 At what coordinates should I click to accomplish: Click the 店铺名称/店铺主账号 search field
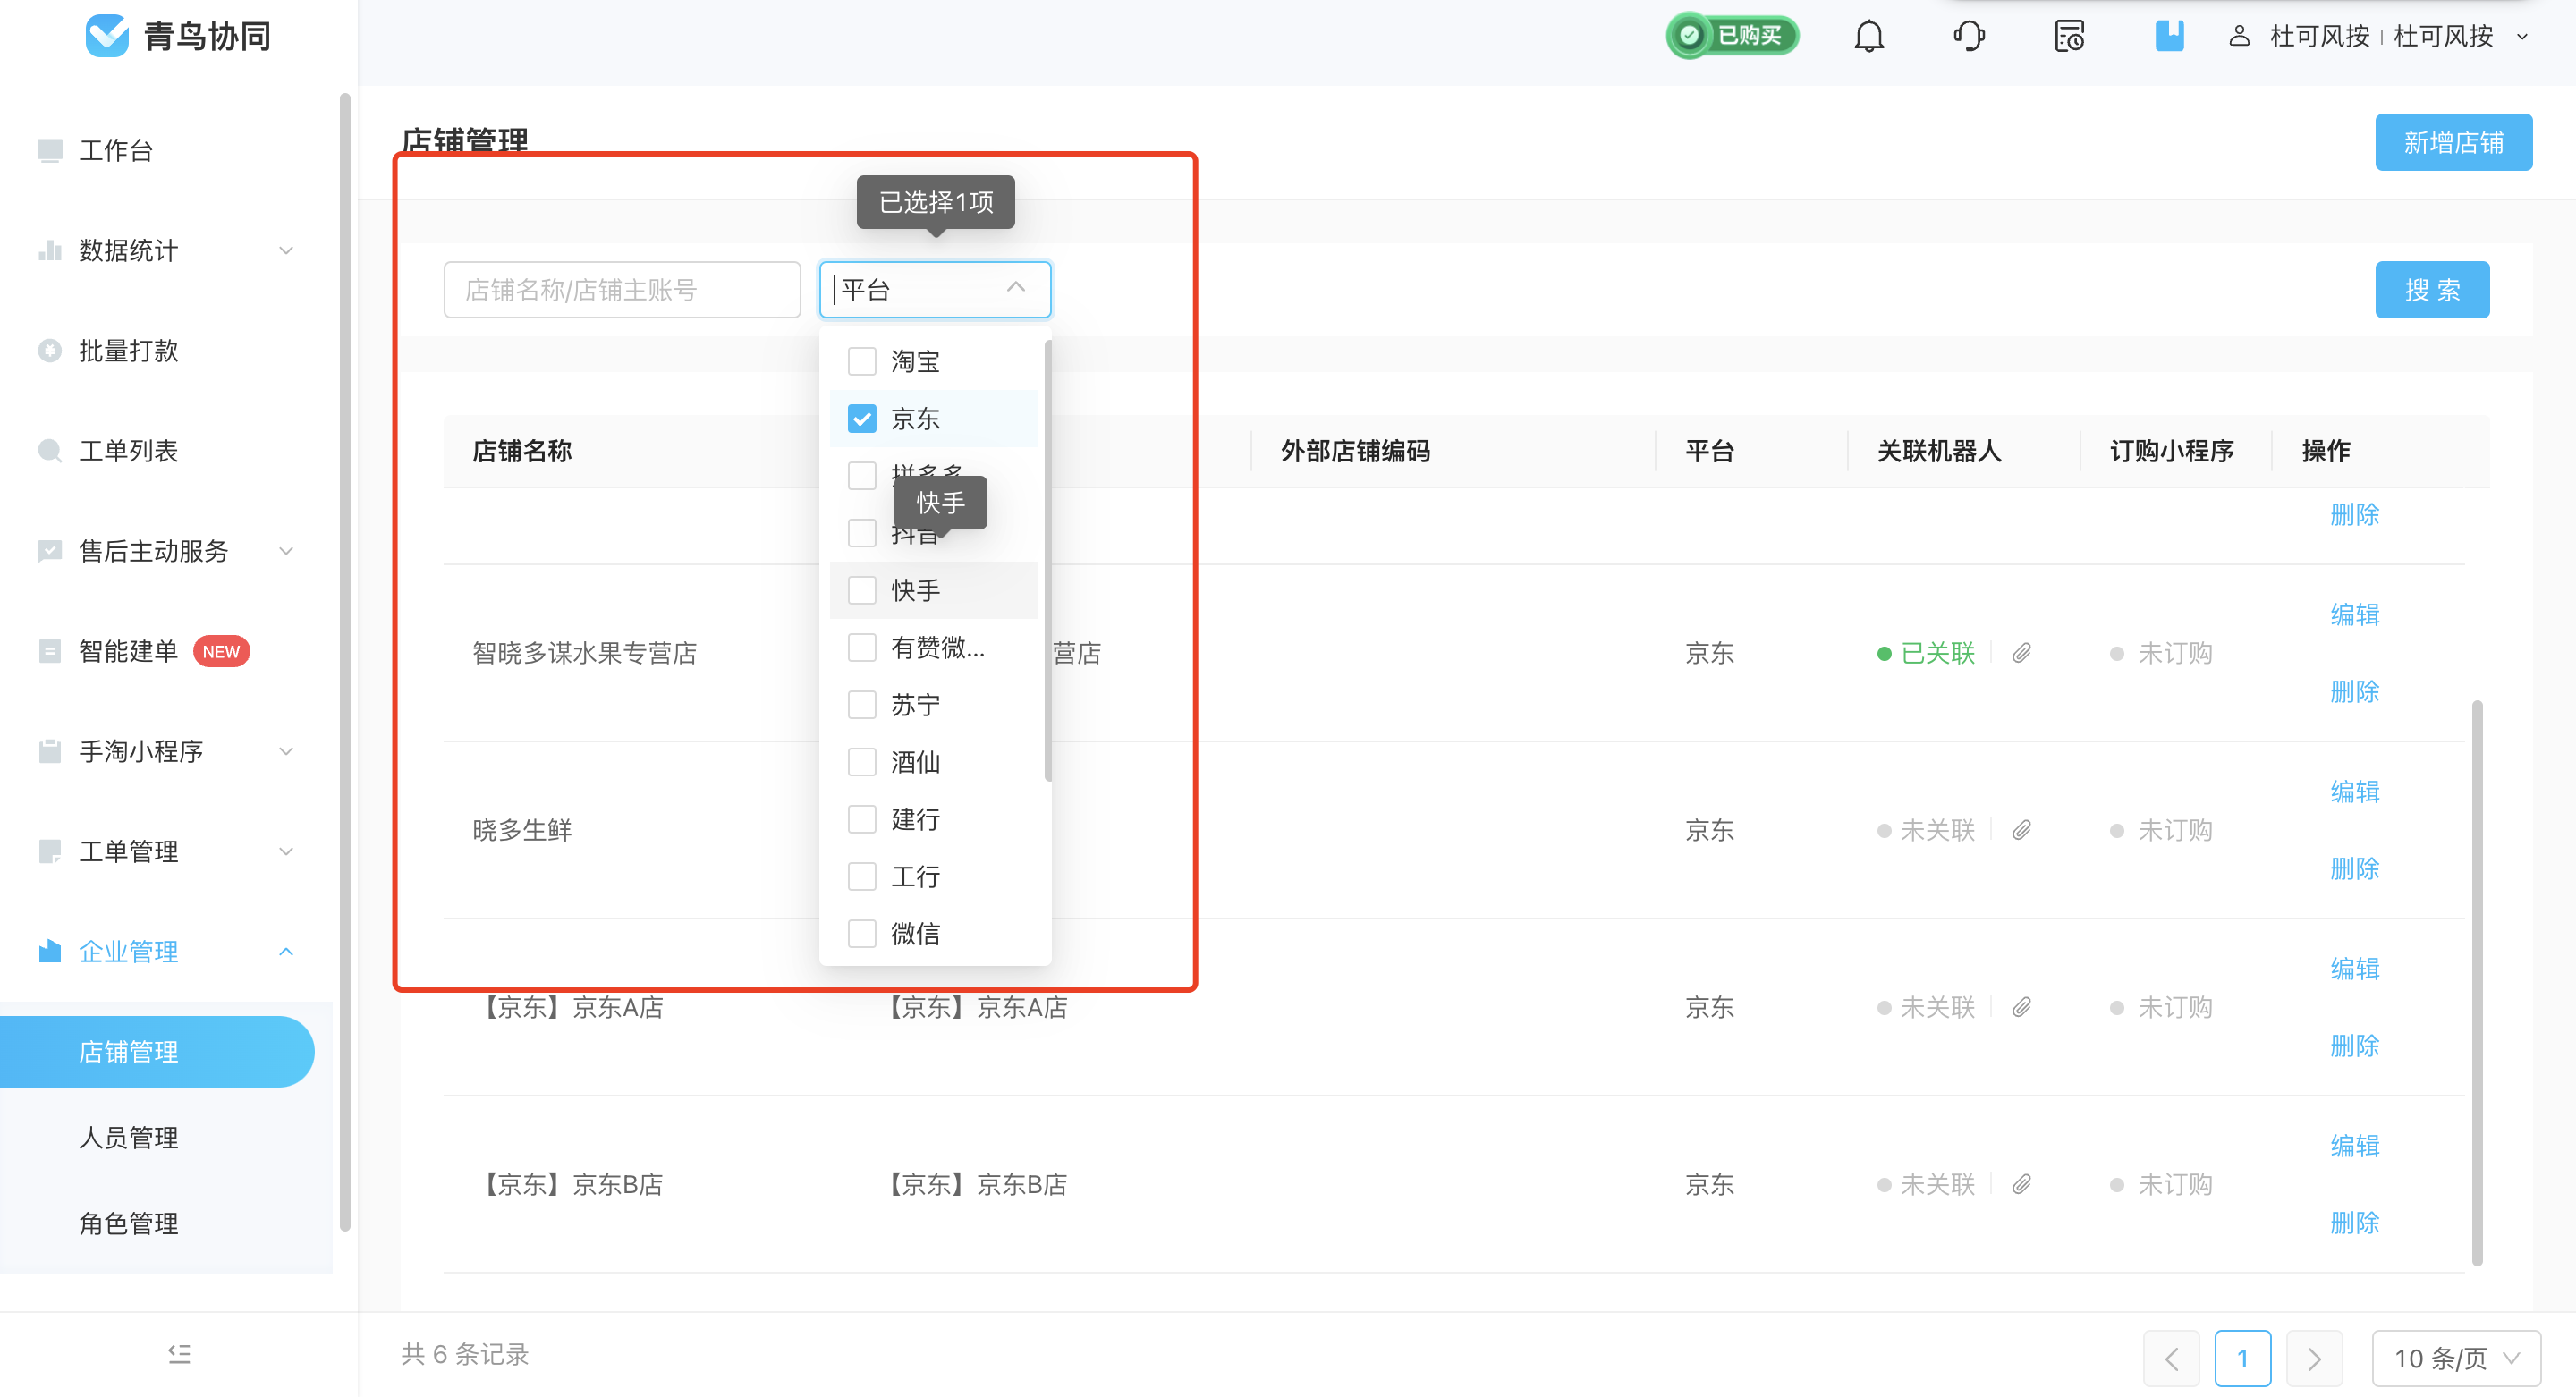coord(622,289)
